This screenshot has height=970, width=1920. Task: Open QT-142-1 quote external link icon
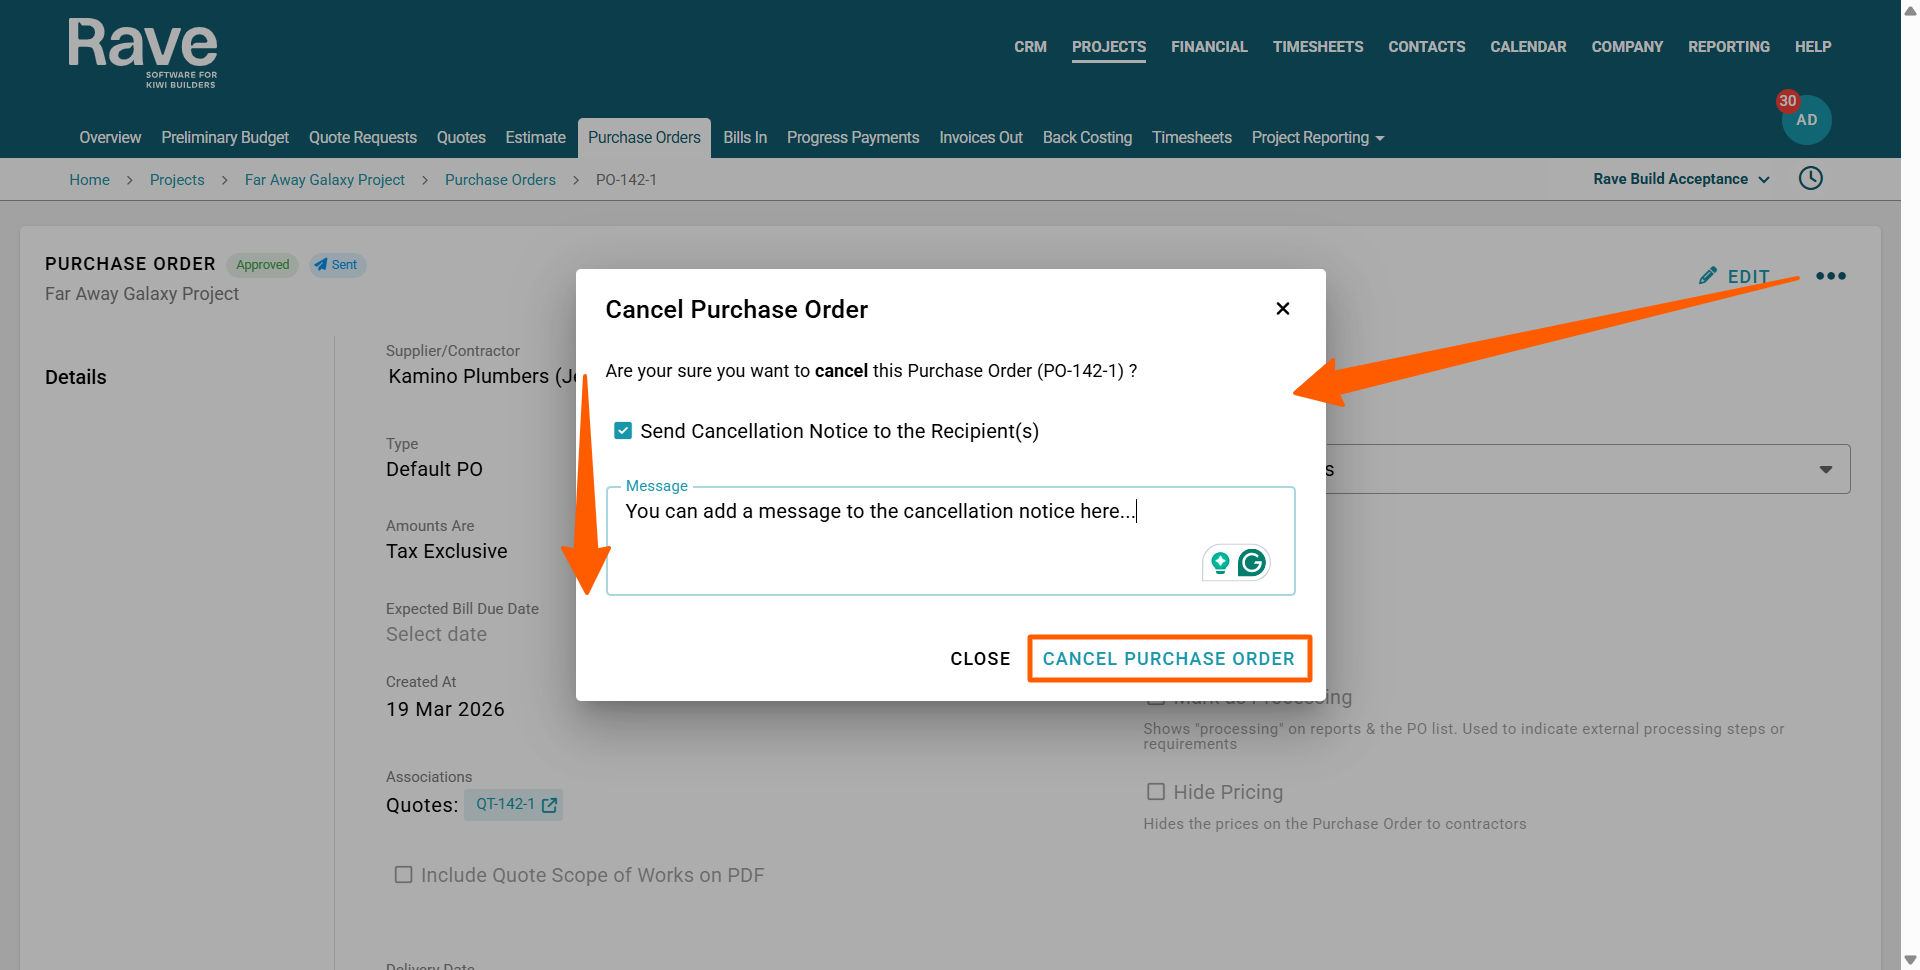[x=549, y=805]
